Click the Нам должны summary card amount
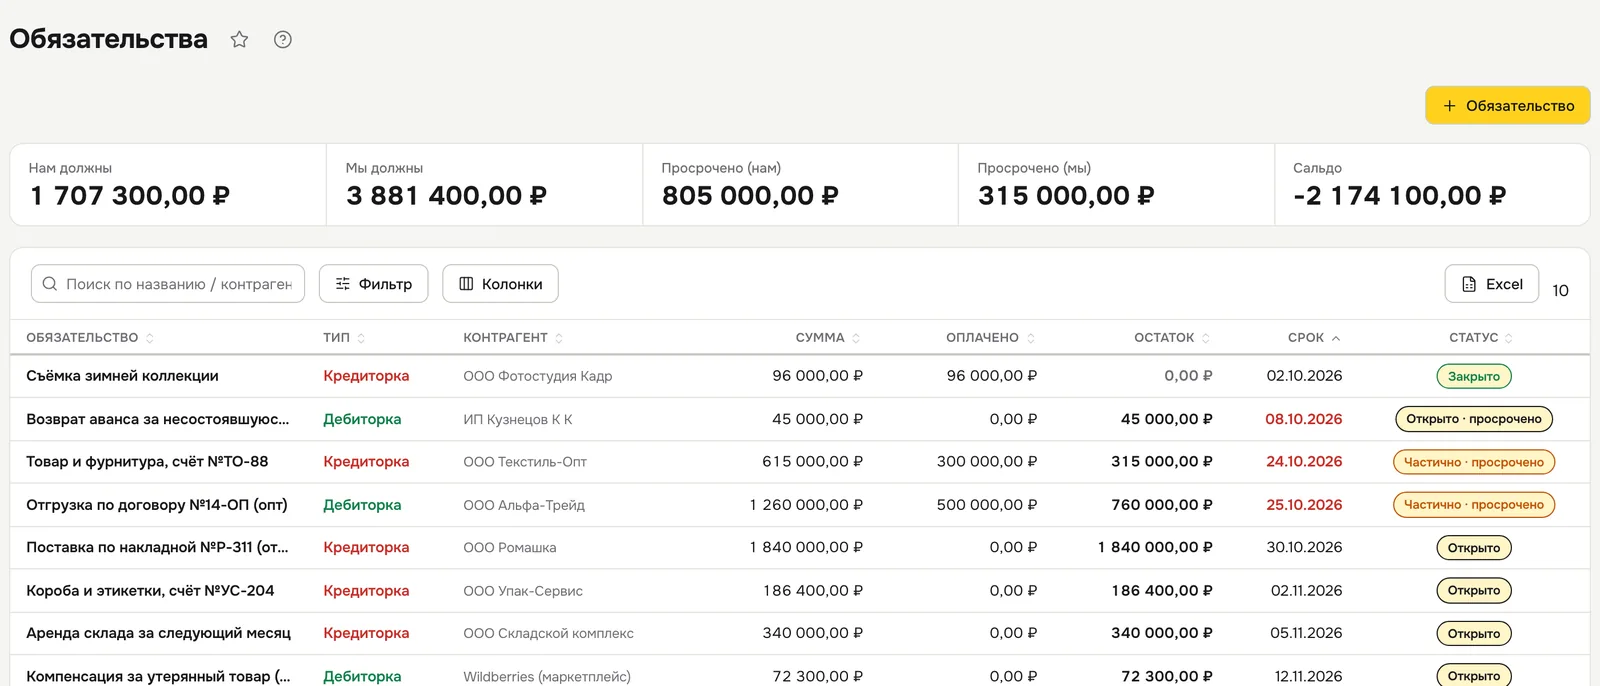This screenshot has height=686, width=1600. click(130, 196)
